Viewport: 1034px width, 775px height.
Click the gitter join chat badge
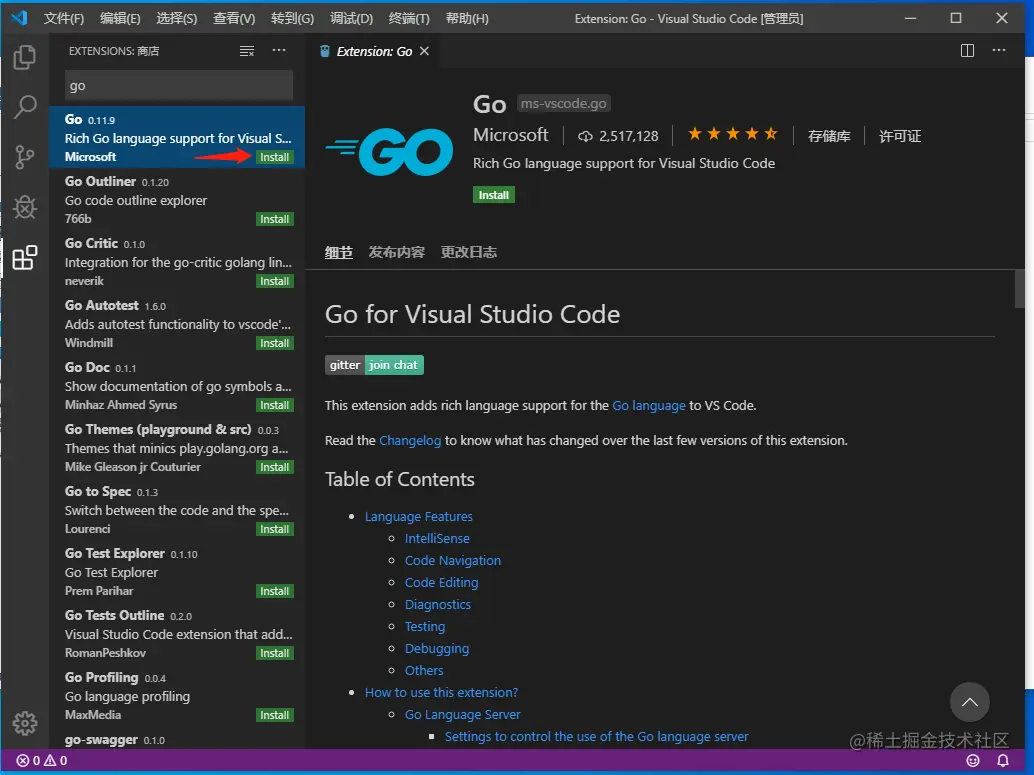click(x=374, y=365)
